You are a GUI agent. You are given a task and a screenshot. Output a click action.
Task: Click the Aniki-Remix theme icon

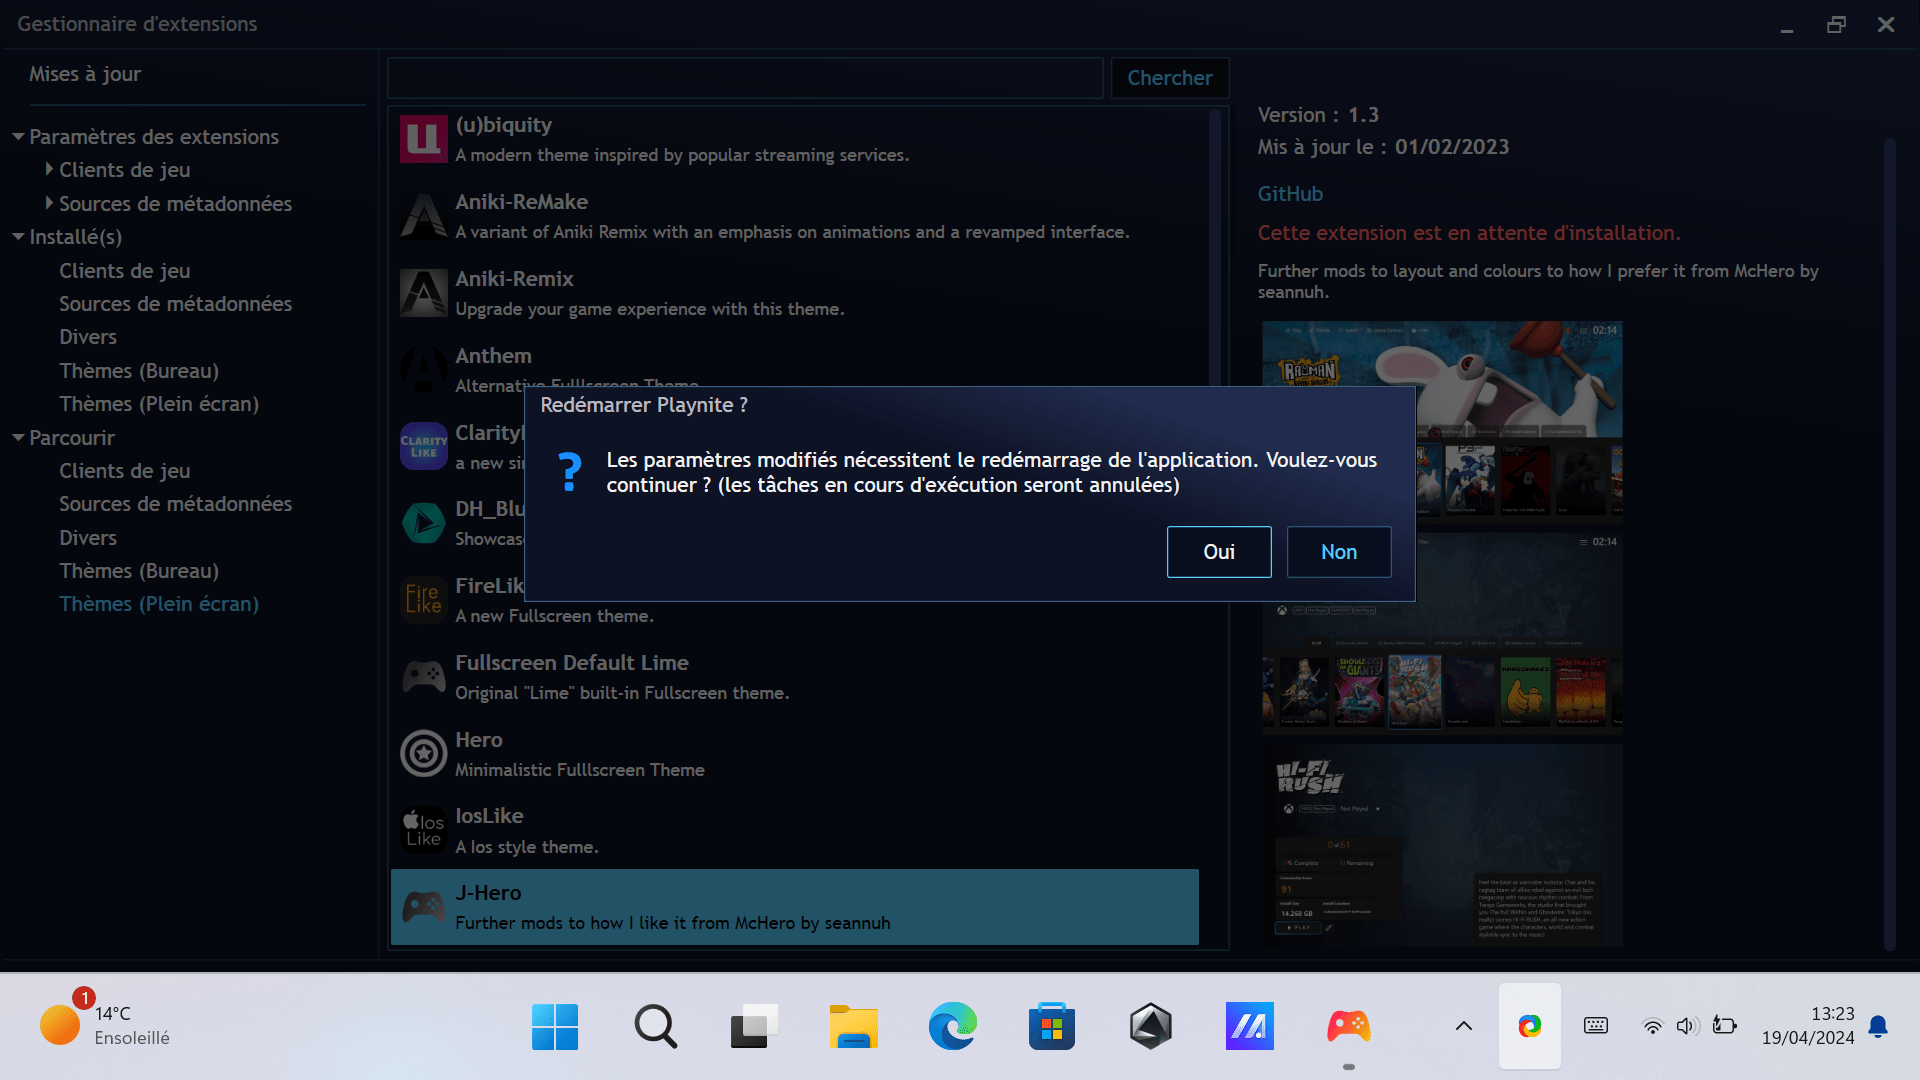(x=424, y=293)
